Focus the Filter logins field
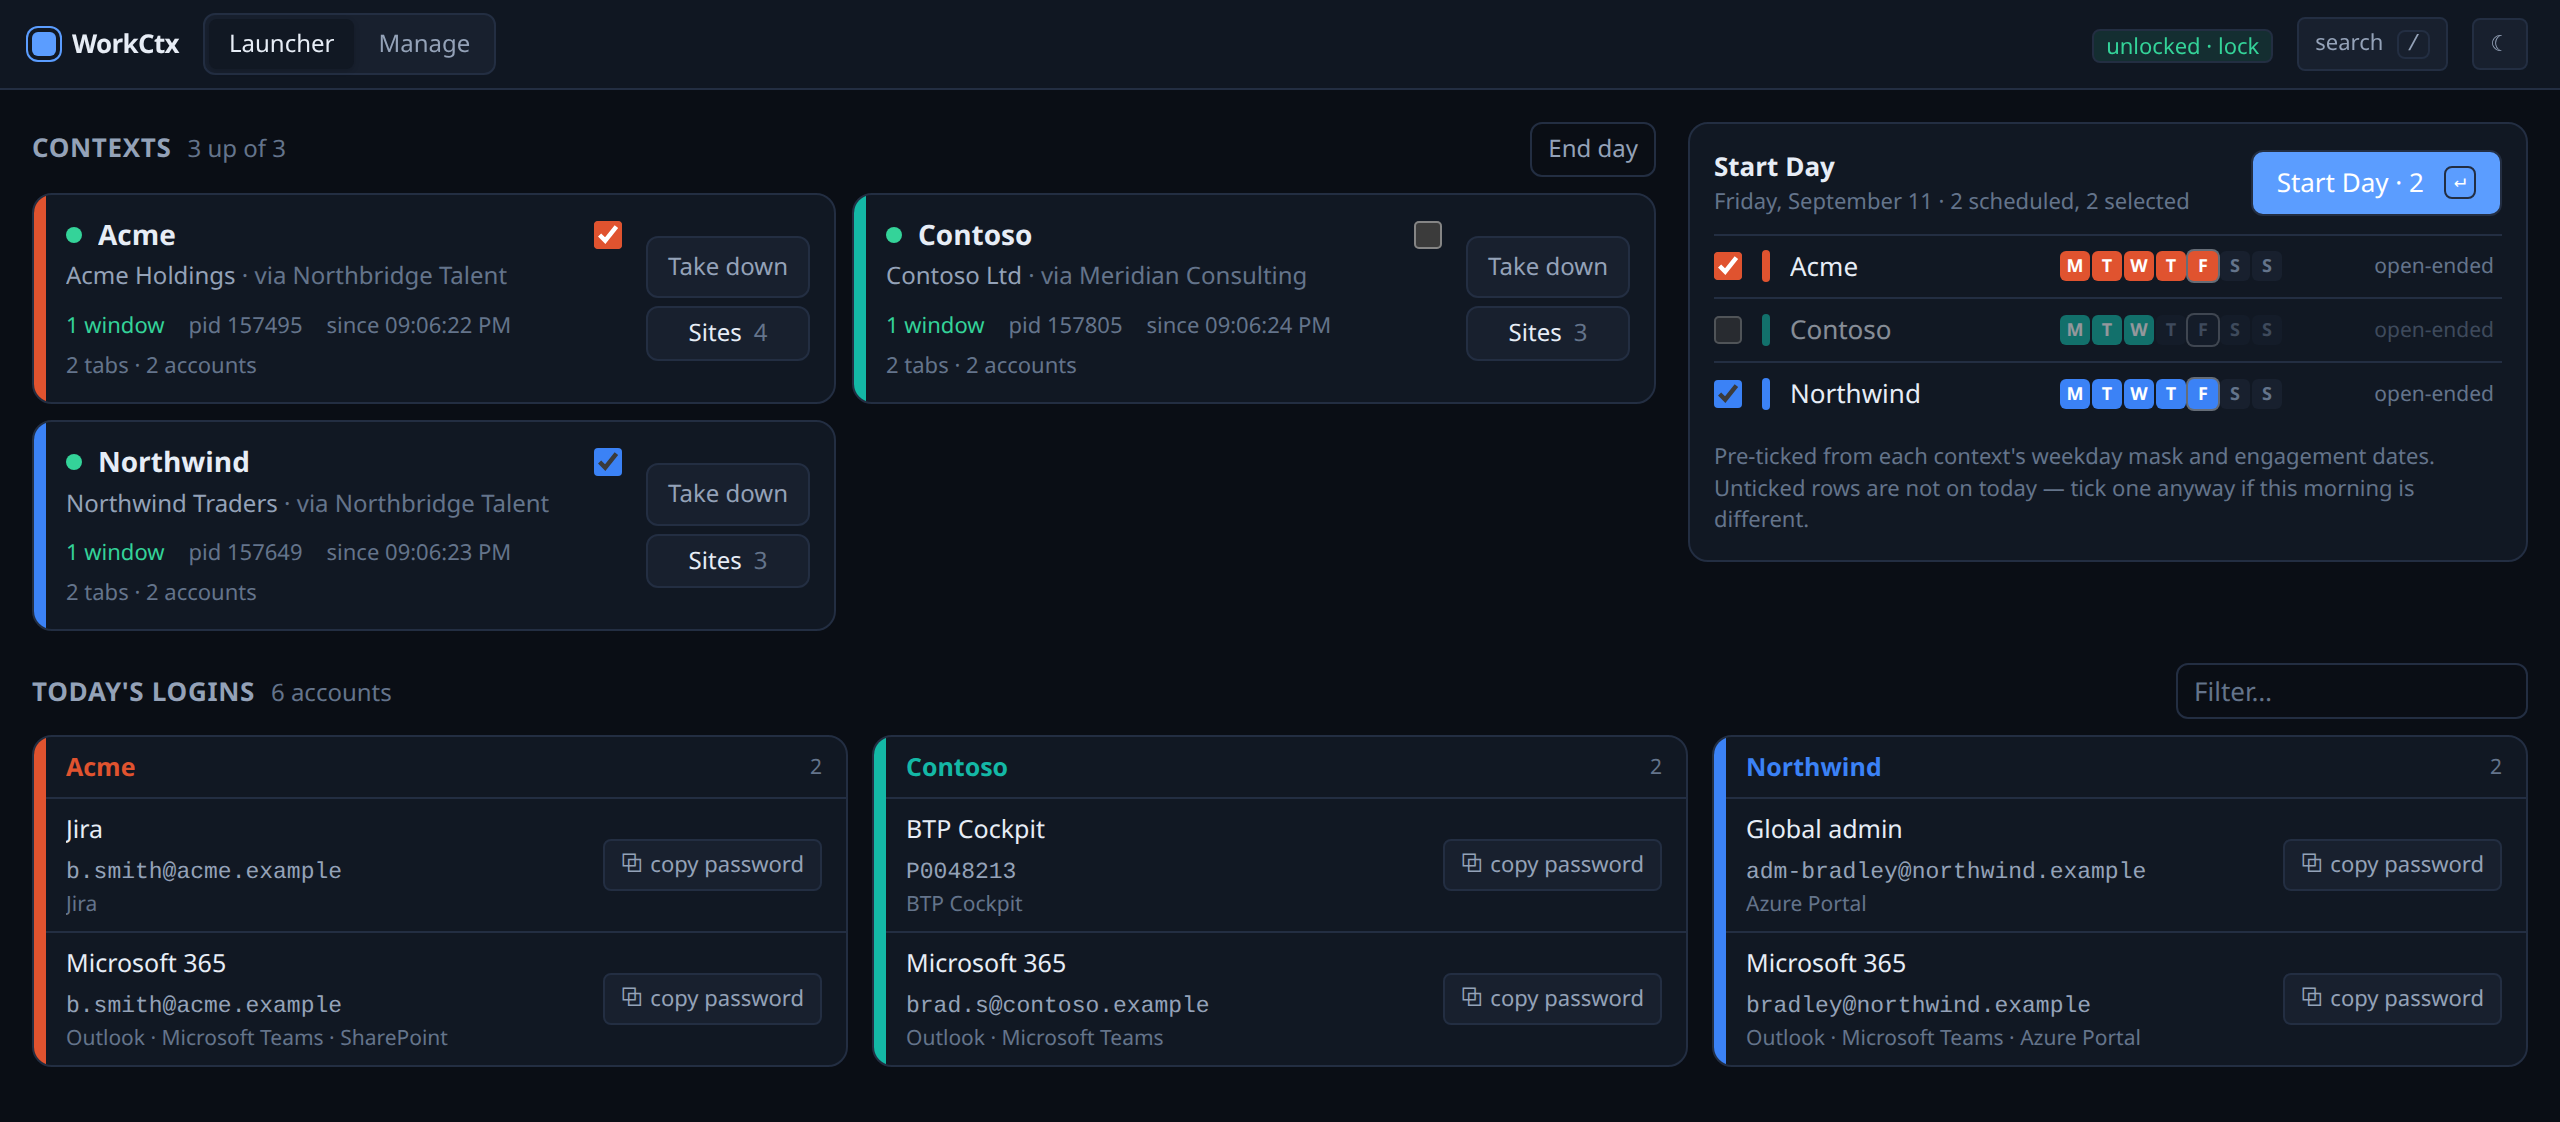This screenshot has width=2560, height=1122. click(x=2351, y=691)
